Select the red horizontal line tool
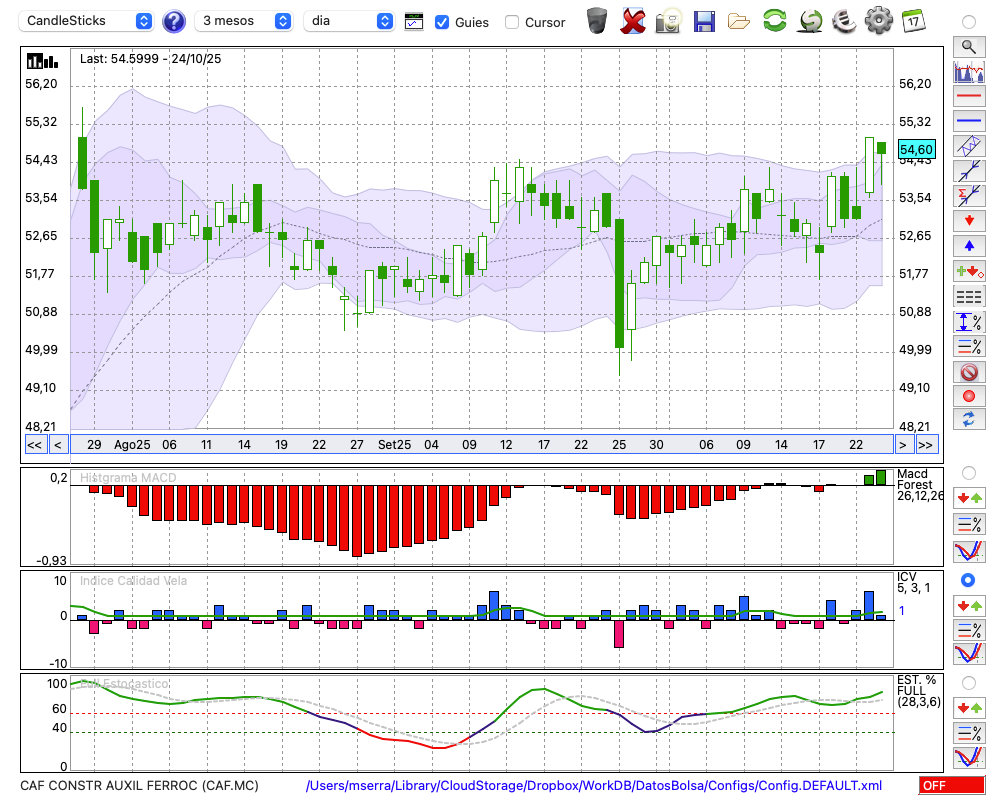Screen dimensions: 1000x800 [968, 96]
